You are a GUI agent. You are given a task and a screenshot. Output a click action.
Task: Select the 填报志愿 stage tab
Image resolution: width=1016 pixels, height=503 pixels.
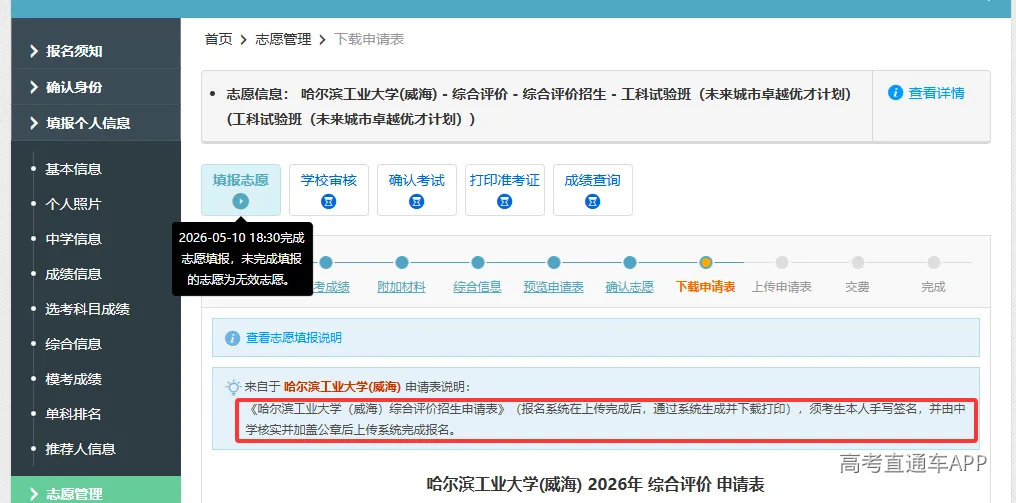pyautogui.click(x=241, y=190)
